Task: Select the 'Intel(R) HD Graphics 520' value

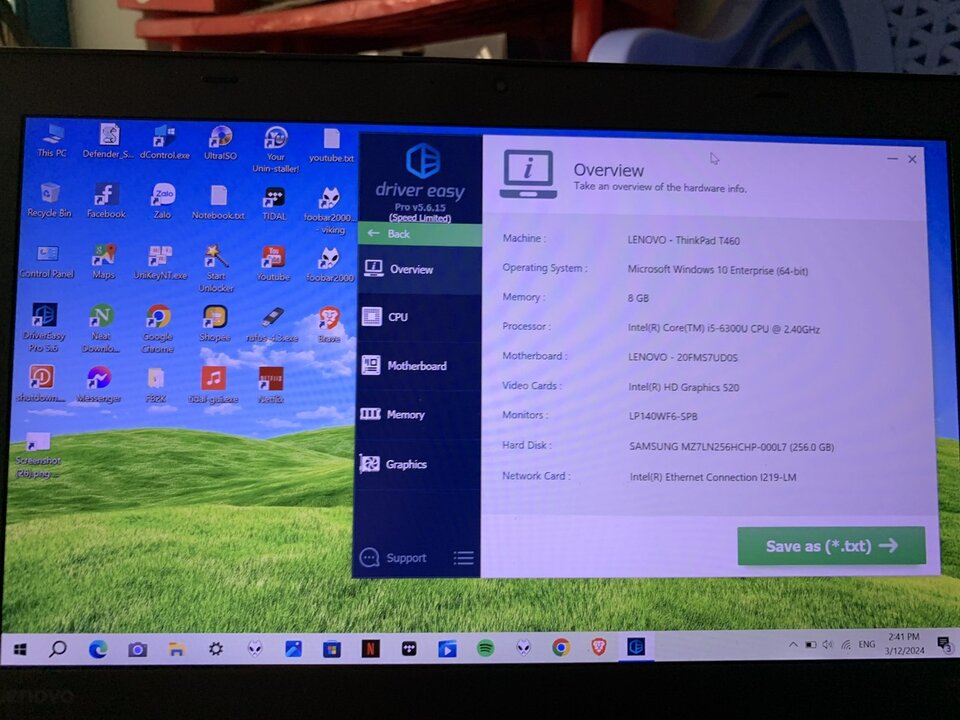Action: 684,387
